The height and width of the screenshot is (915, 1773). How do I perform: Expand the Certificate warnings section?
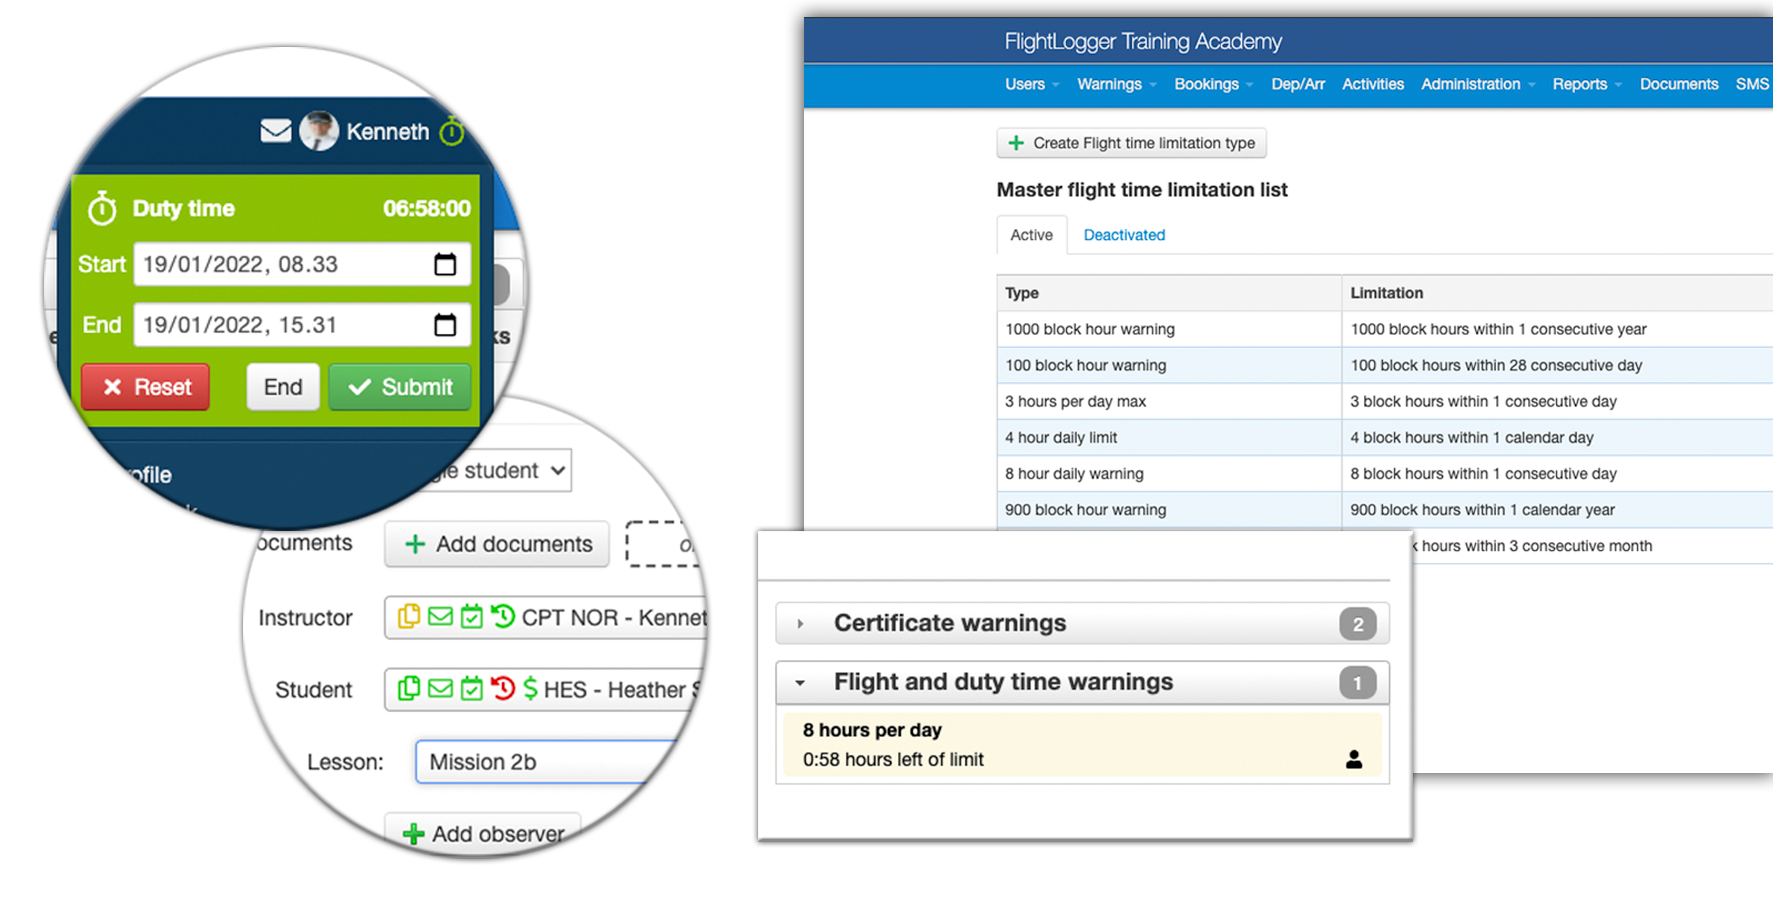1083,623
